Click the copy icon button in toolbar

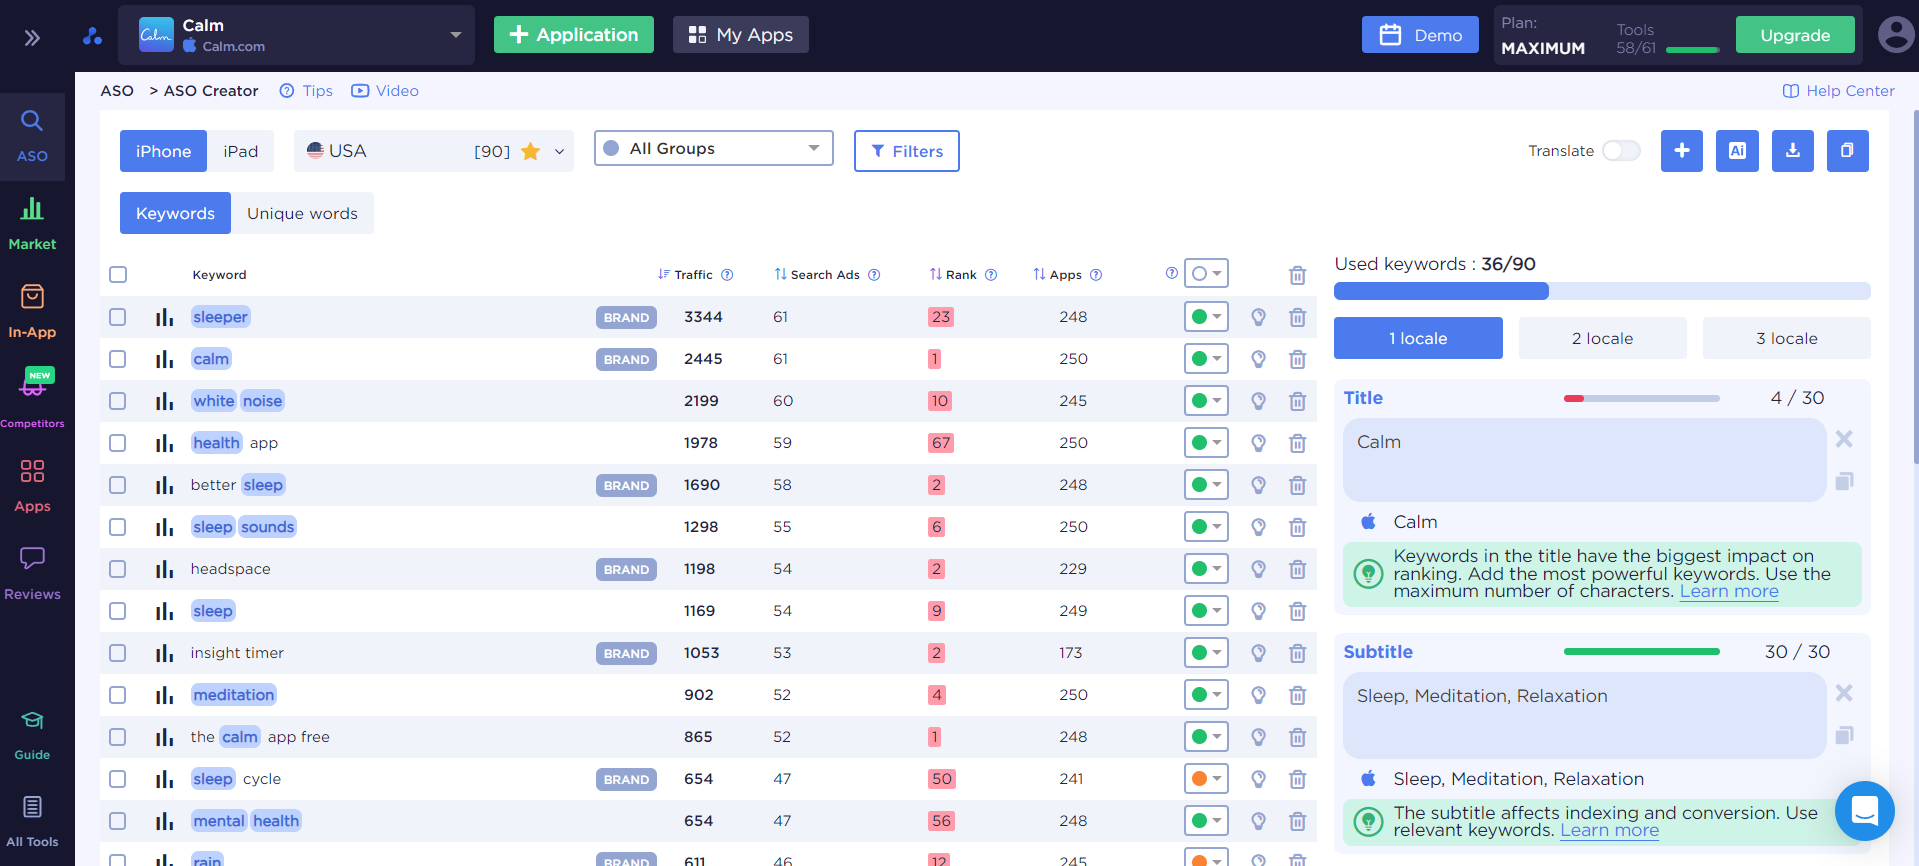click(1848, 151)
